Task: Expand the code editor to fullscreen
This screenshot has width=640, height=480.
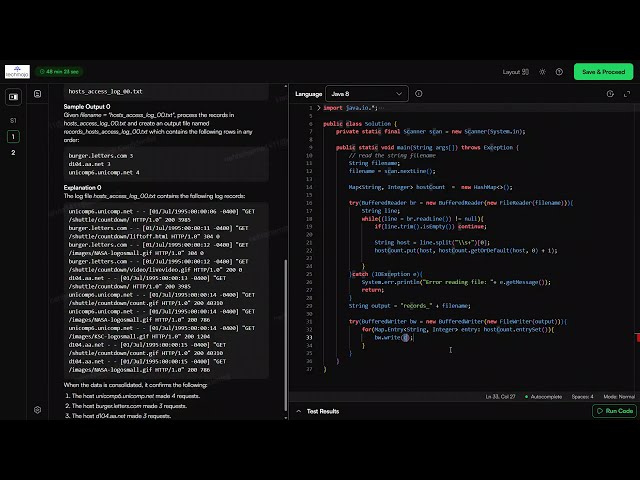Action: [x=627, y=94]
